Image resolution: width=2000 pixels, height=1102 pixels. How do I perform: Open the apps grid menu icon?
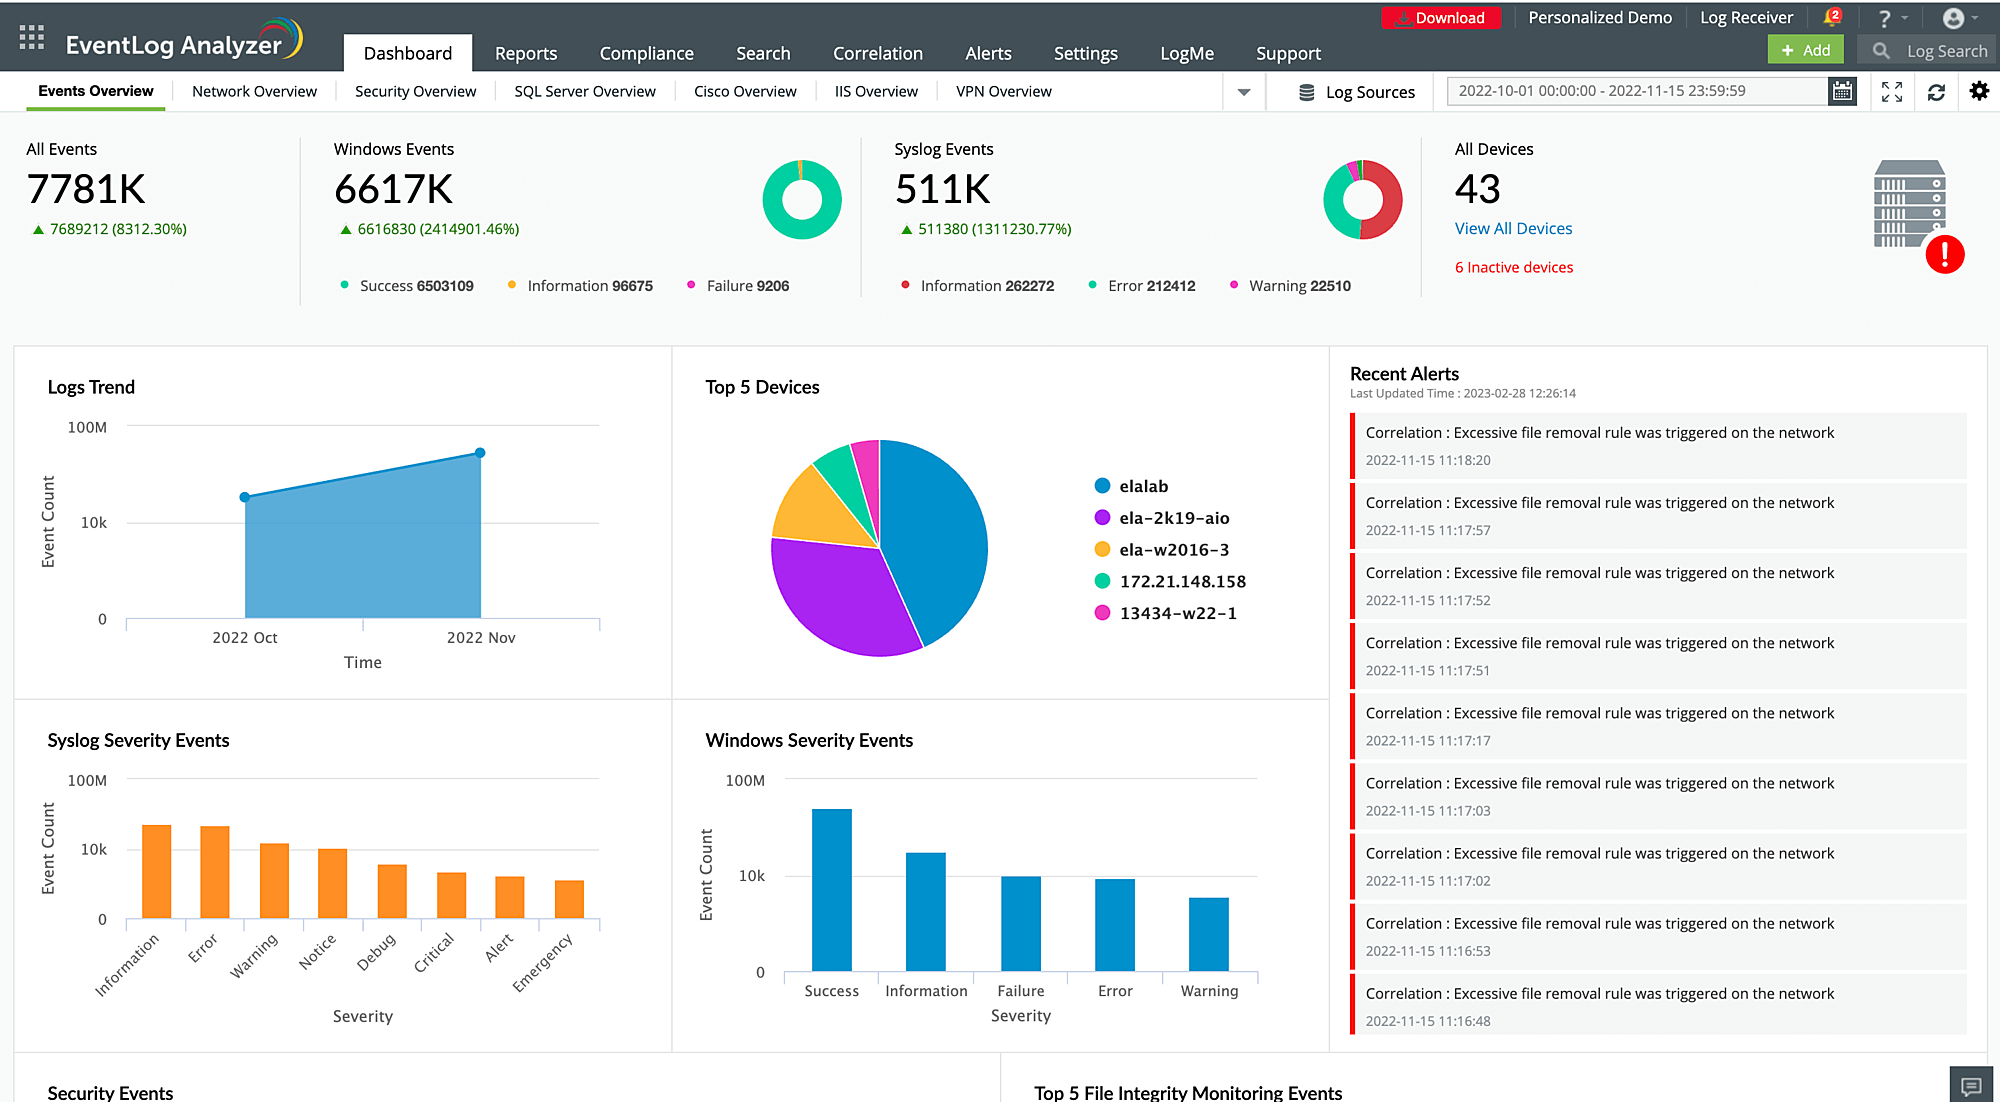point(31,38)
